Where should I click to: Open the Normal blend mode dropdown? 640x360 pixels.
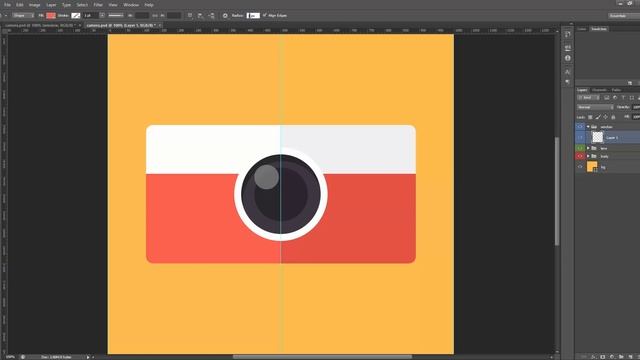(595, 107)
